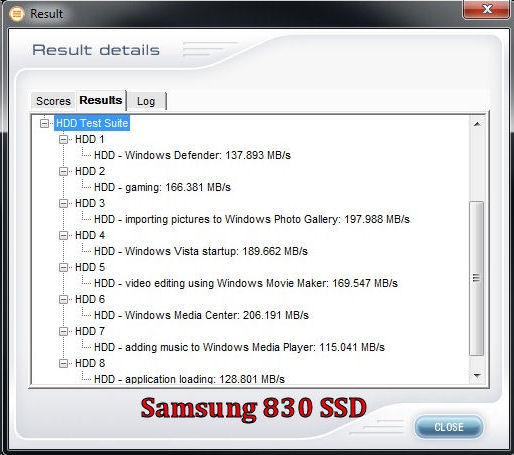The height and width of the screenshot is (455, 514).
Task: Click the scrollbar down arrow
Action: pos(477,376)
